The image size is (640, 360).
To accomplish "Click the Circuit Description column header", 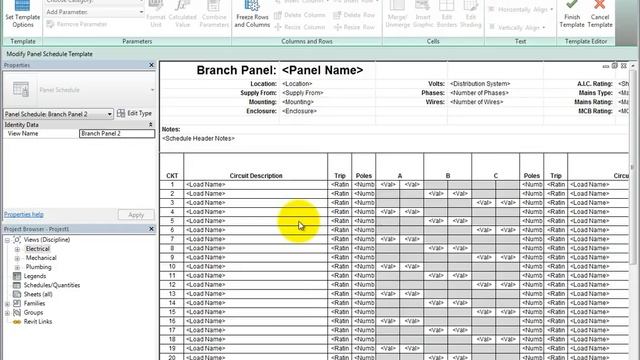I will 256,176.
